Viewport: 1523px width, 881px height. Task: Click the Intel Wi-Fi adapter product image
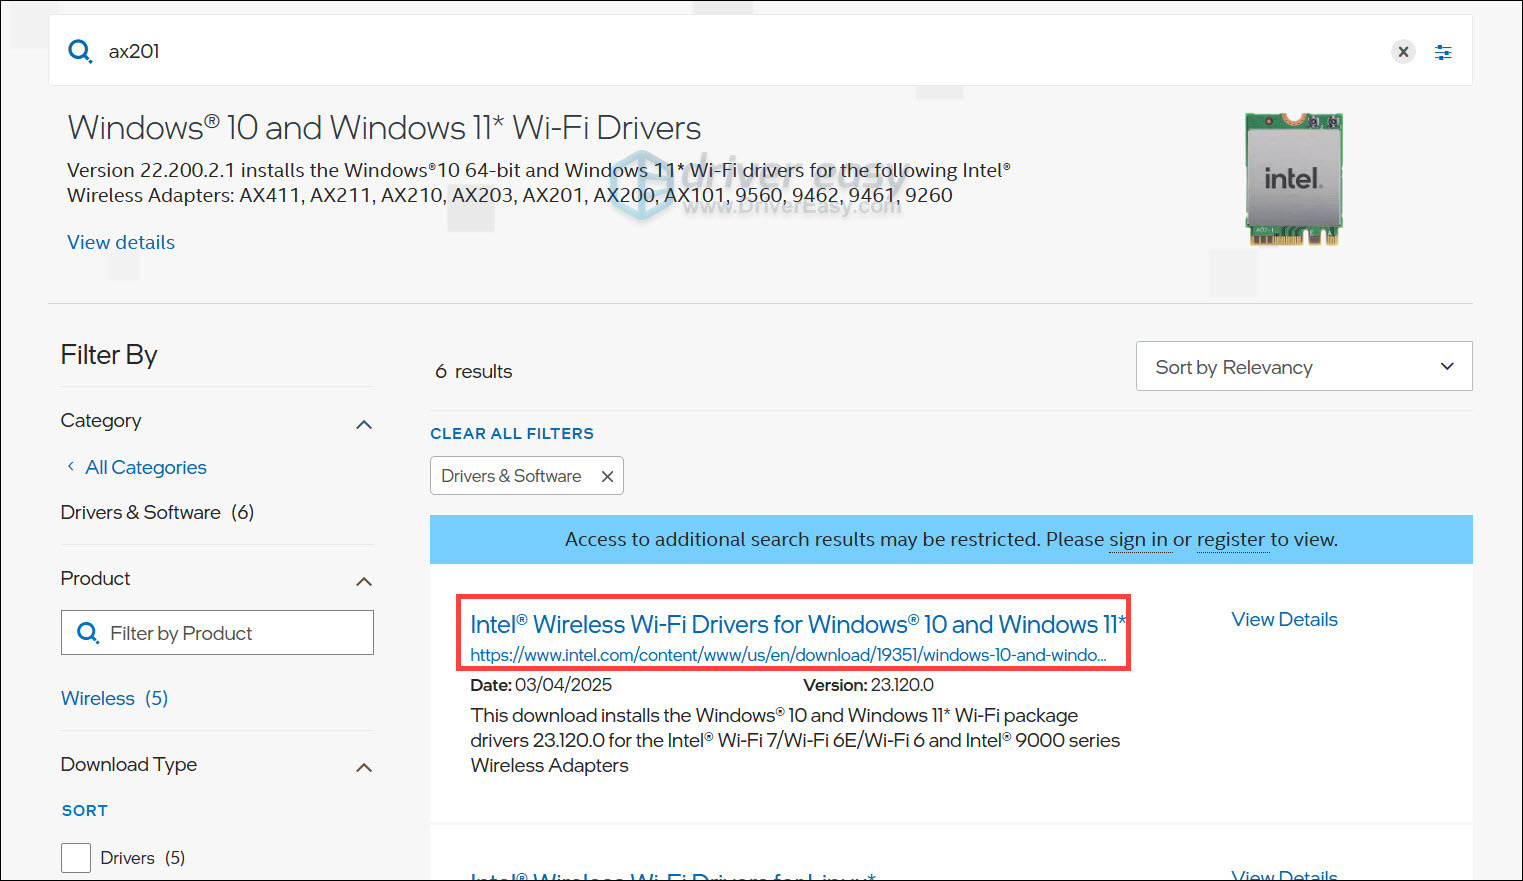1293,180
